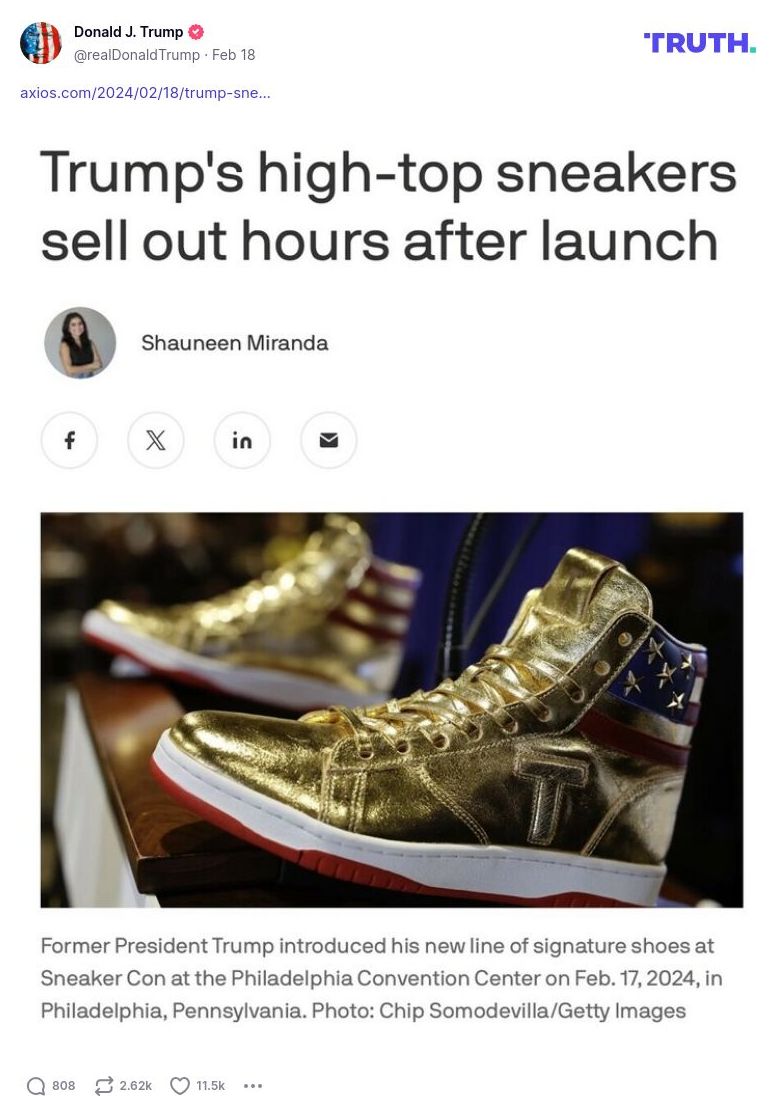Image resolution: width=777 pixels, height=1116 pixels.
Task: Click the article headline about sneakers
Action: pos(388,206)
